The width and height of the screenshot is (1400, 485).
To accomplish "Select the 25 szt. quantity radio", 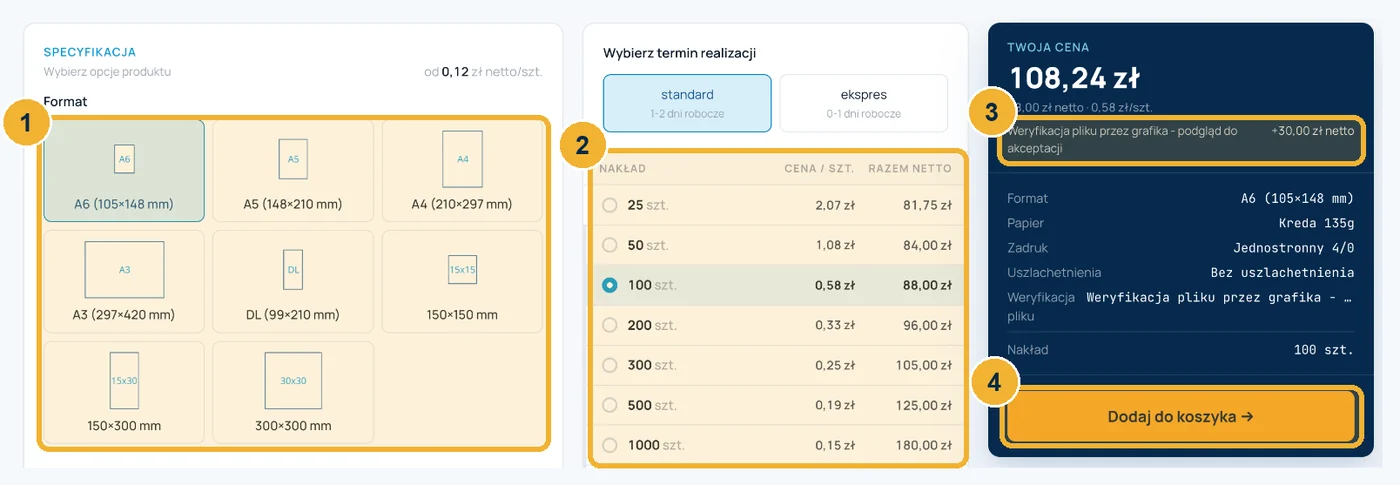I will (x=610, y=205).
